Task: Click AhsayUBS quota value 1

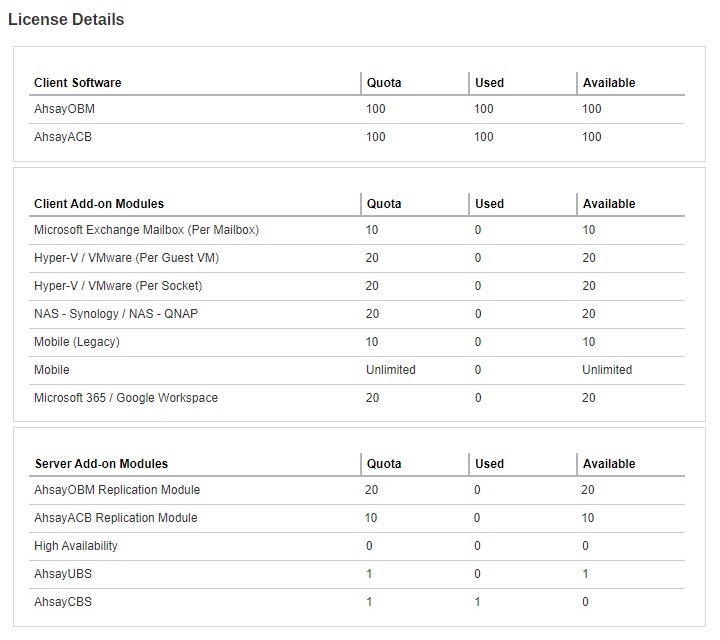Action: 369,574
